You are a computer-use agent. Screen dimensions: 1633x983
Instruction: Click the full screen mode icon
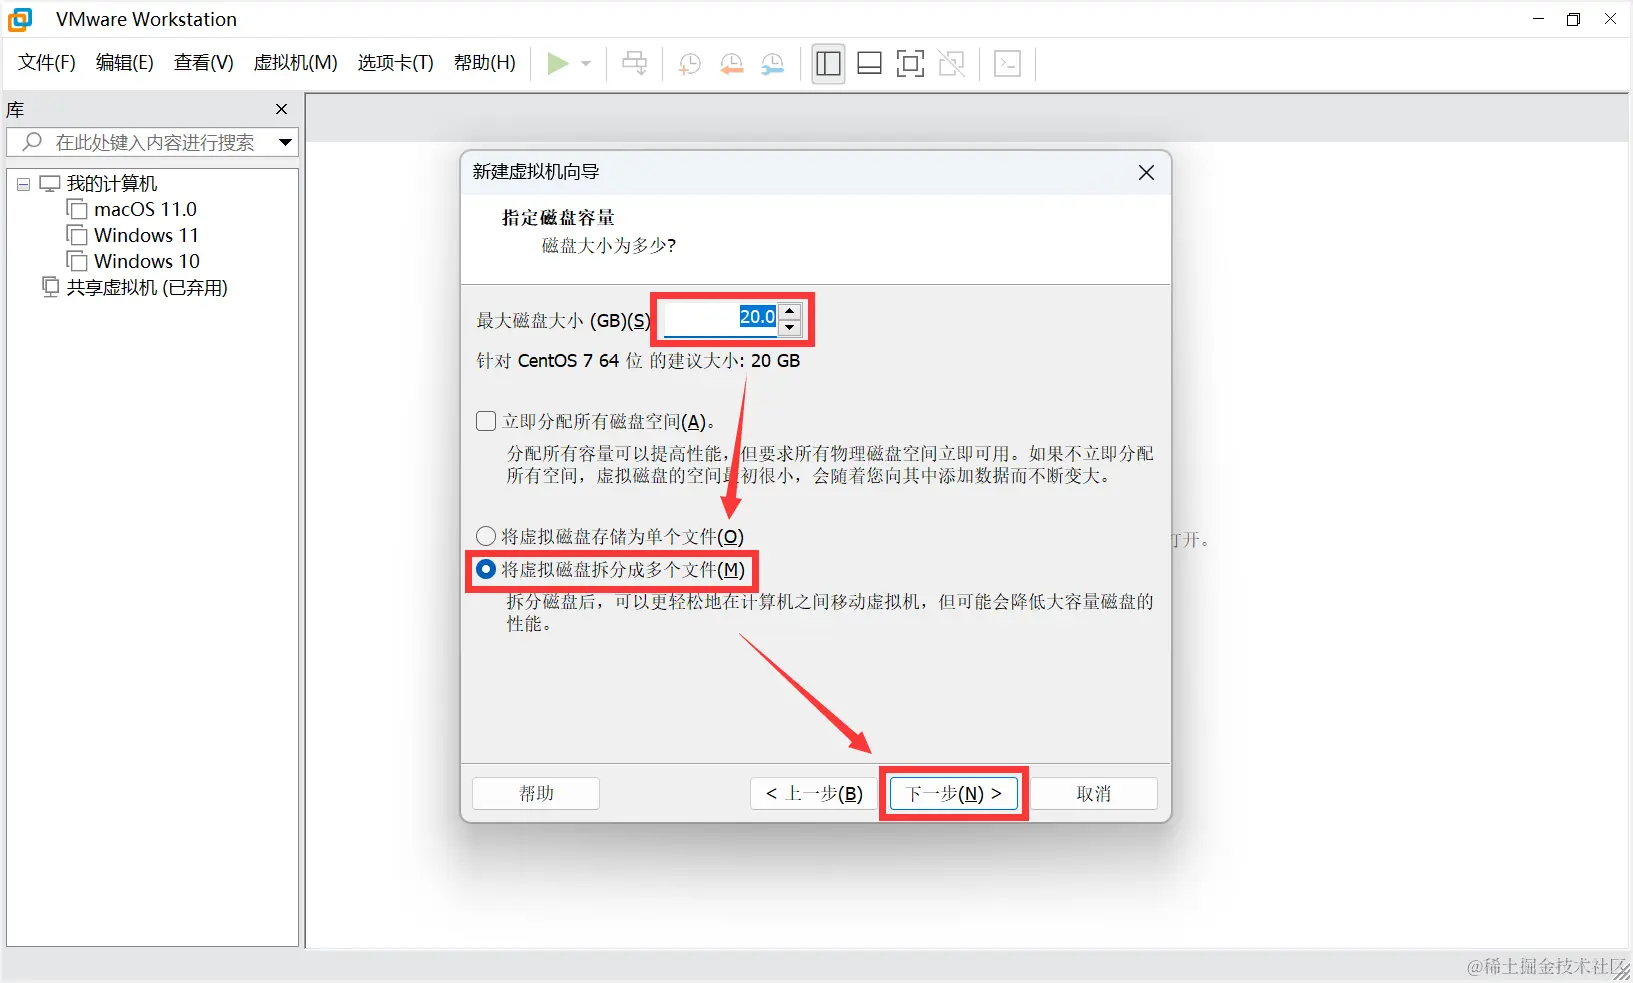pyautogui.click(x=910, y=64)
